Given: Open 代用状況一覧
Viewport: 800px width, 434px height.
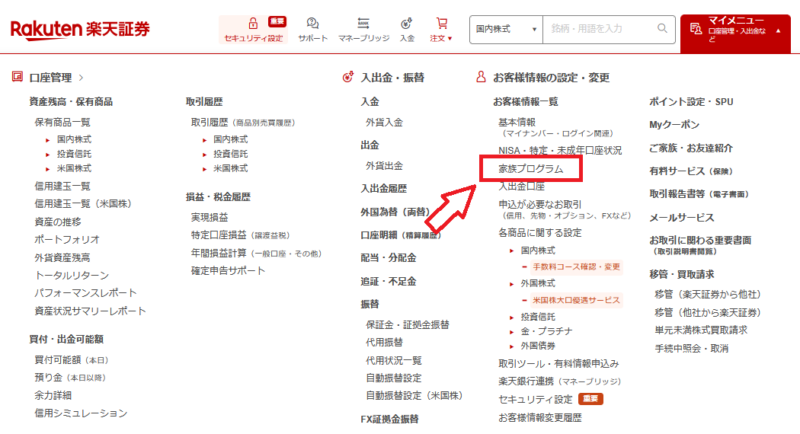Looking at the screenshot, I should [x=393, y=361].
